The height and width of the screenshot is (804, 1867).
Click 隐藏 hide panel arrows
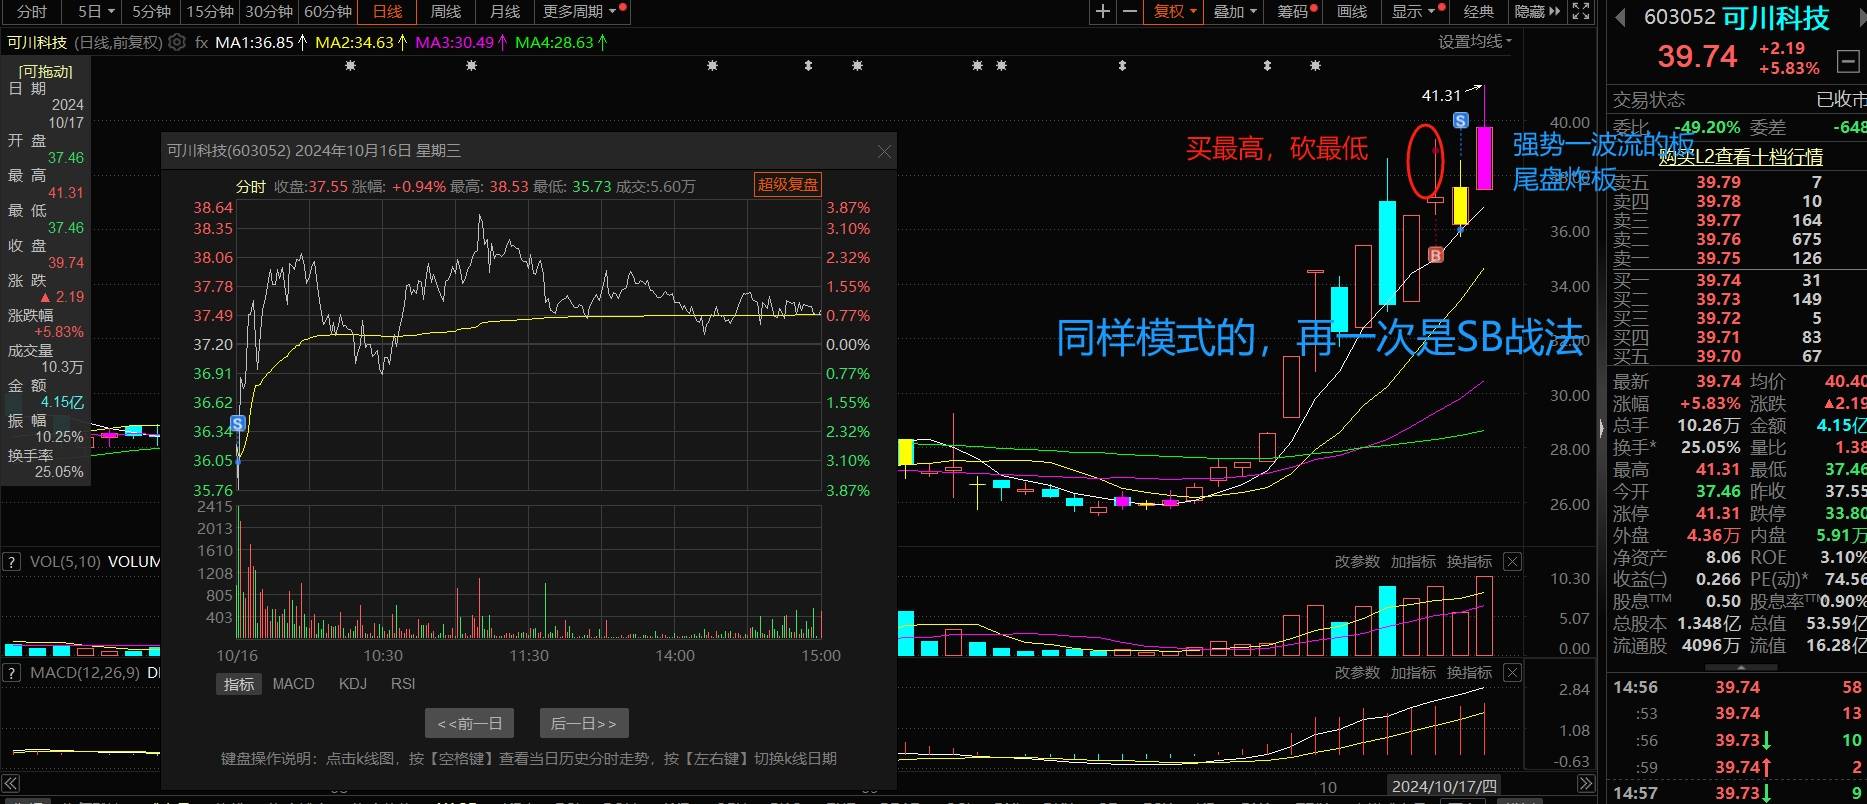1537,12
